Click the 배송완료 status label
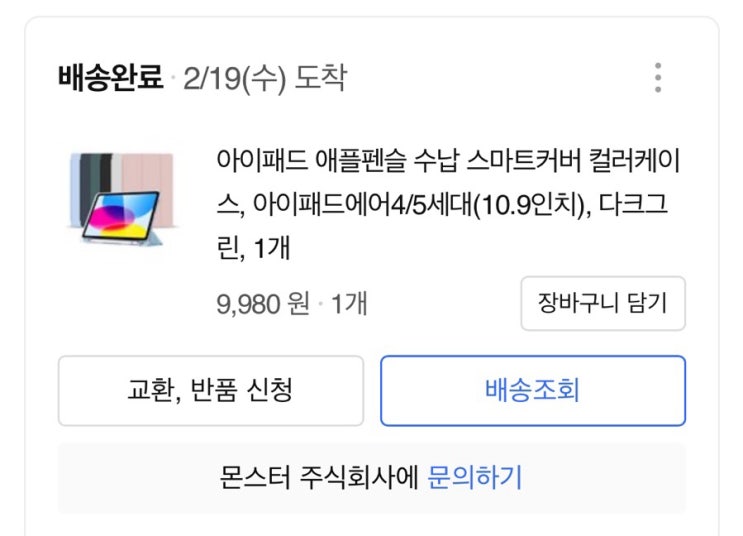 click(x=110, y=77)
